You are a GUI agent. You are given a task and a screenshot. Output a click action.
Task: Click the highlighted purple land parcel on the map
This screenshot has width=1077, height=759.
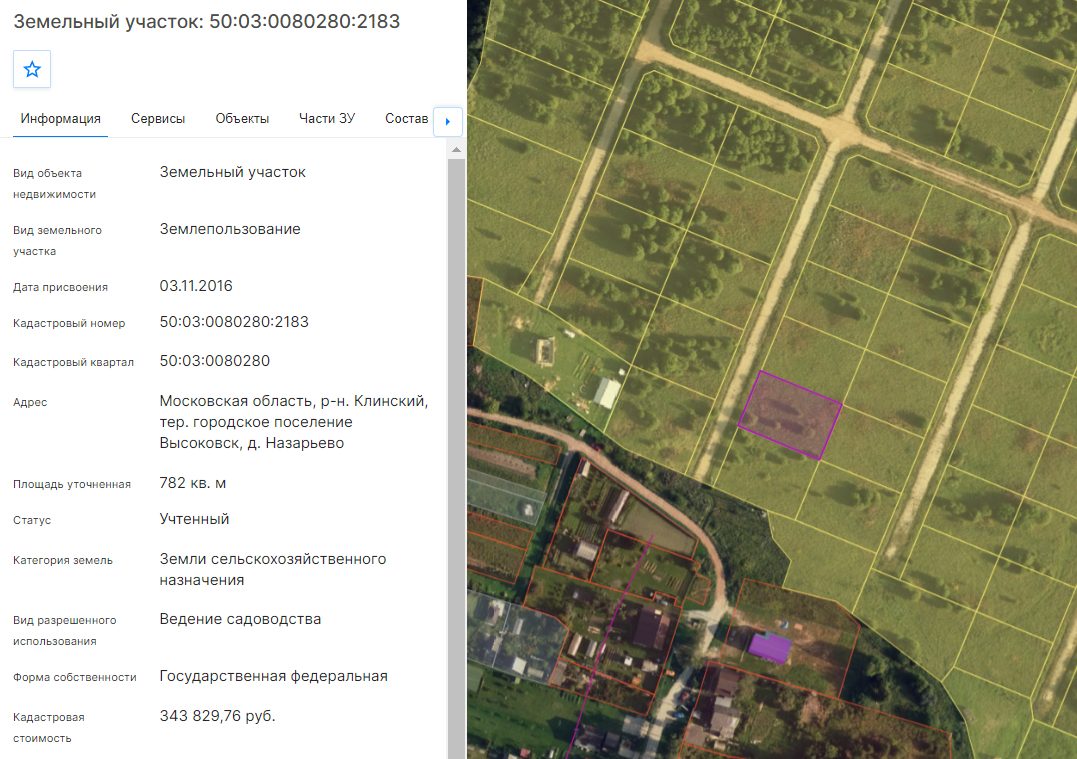[x=790, y=415]
